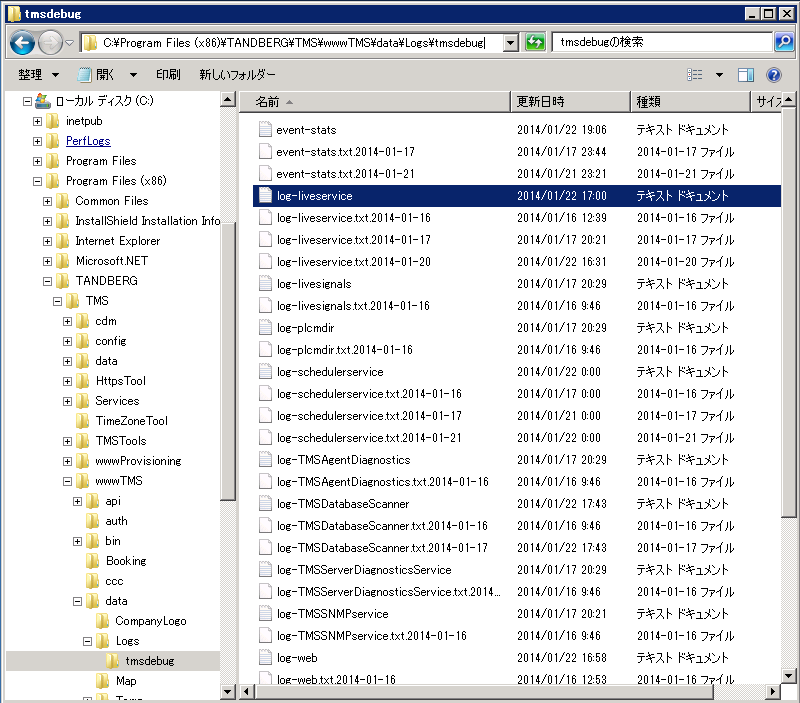The image size is (800, 703).
Task: Open the view options dropdown arrow
Action: coord(719,75)
